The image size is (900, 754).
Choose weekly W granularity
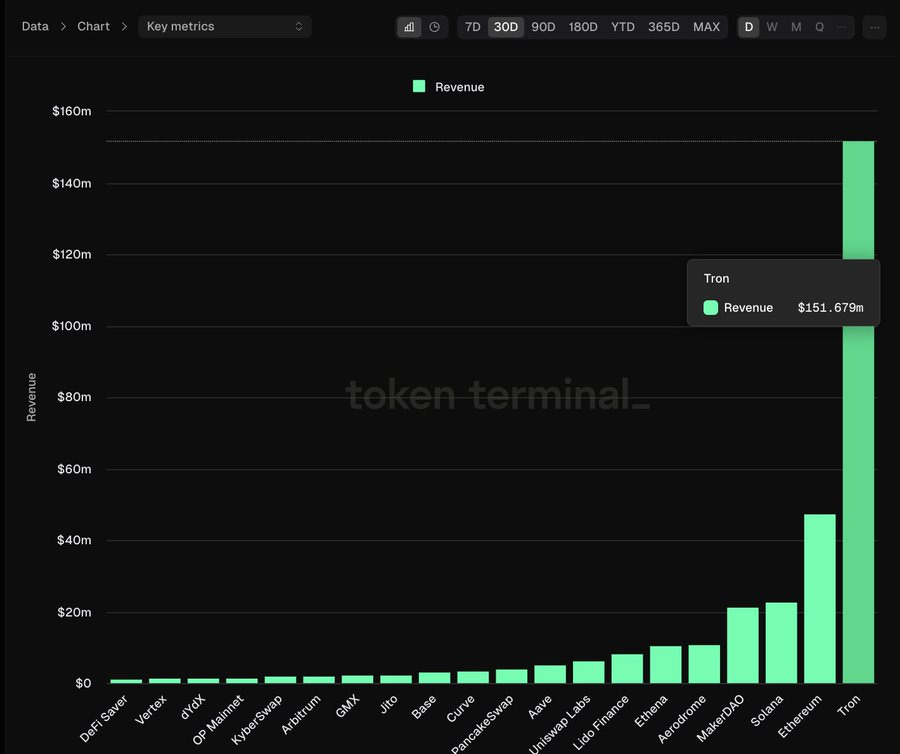(x=772, y=27)
